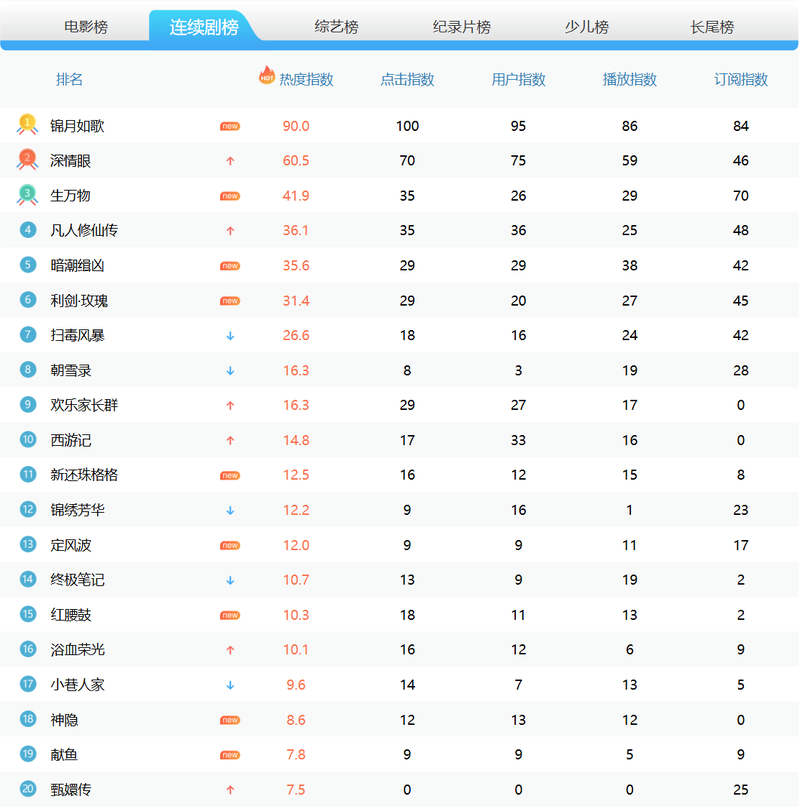Click the new badge for 锦月如歌
The image size is (800, 809).
230,126
